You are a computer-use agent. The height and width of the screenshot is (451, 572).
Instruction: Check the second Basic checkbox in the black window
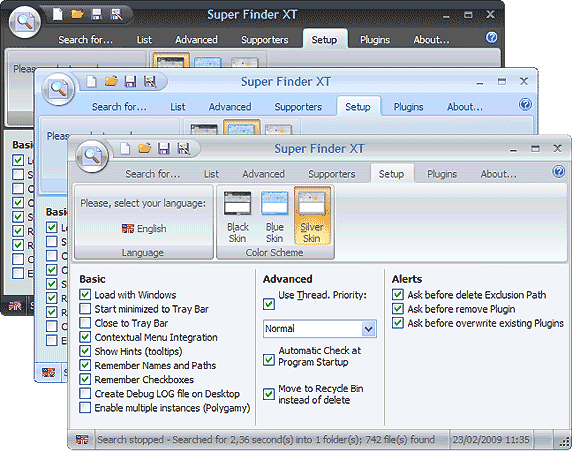pyautogui.click(x=18, y=174)
